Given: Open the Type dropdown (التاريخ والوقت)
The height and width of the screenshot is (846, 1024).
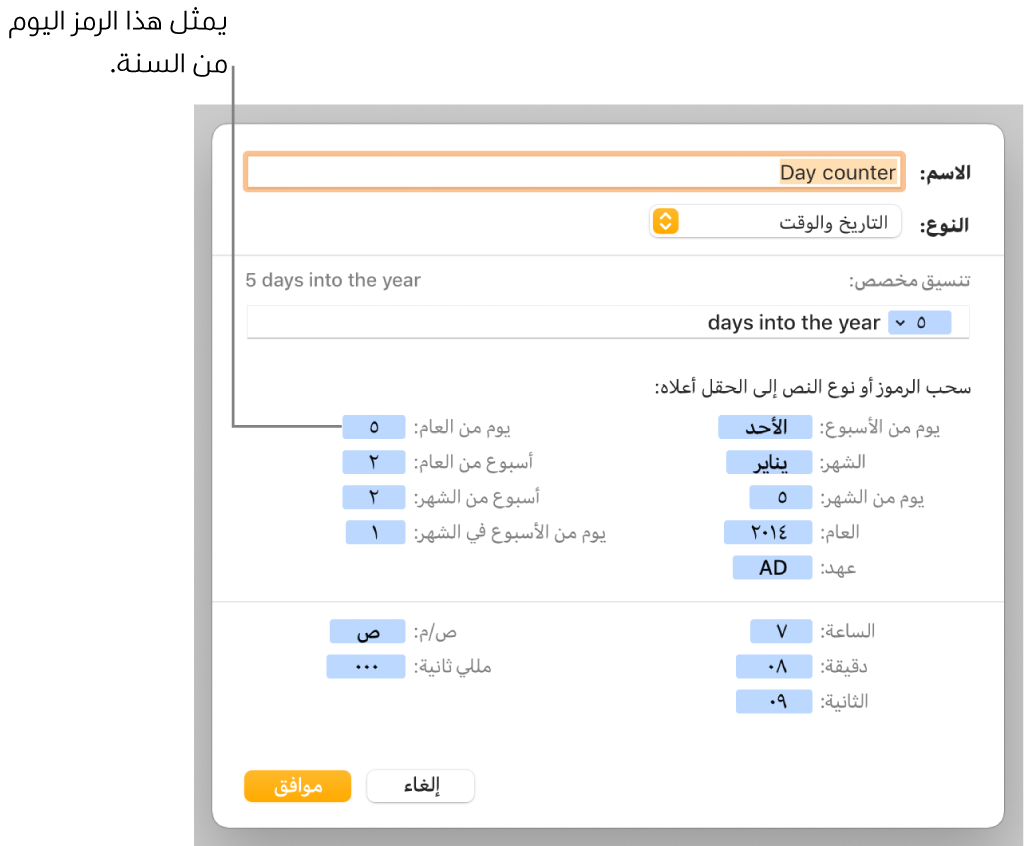Looking at the screenshot, I should (775, 221).
